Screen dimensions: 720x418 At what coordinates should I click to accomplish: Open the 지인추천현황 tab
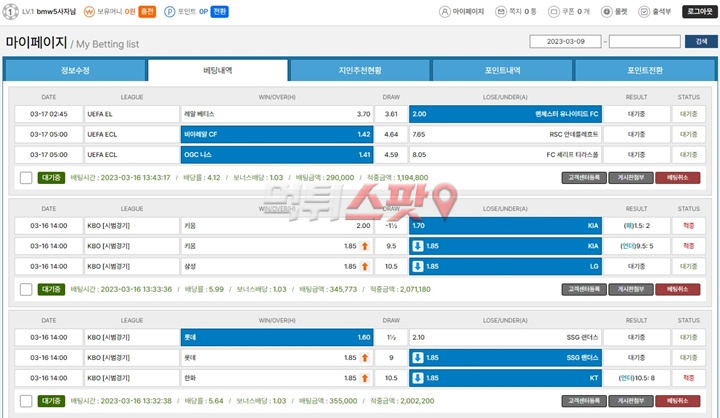pos(360,70)
